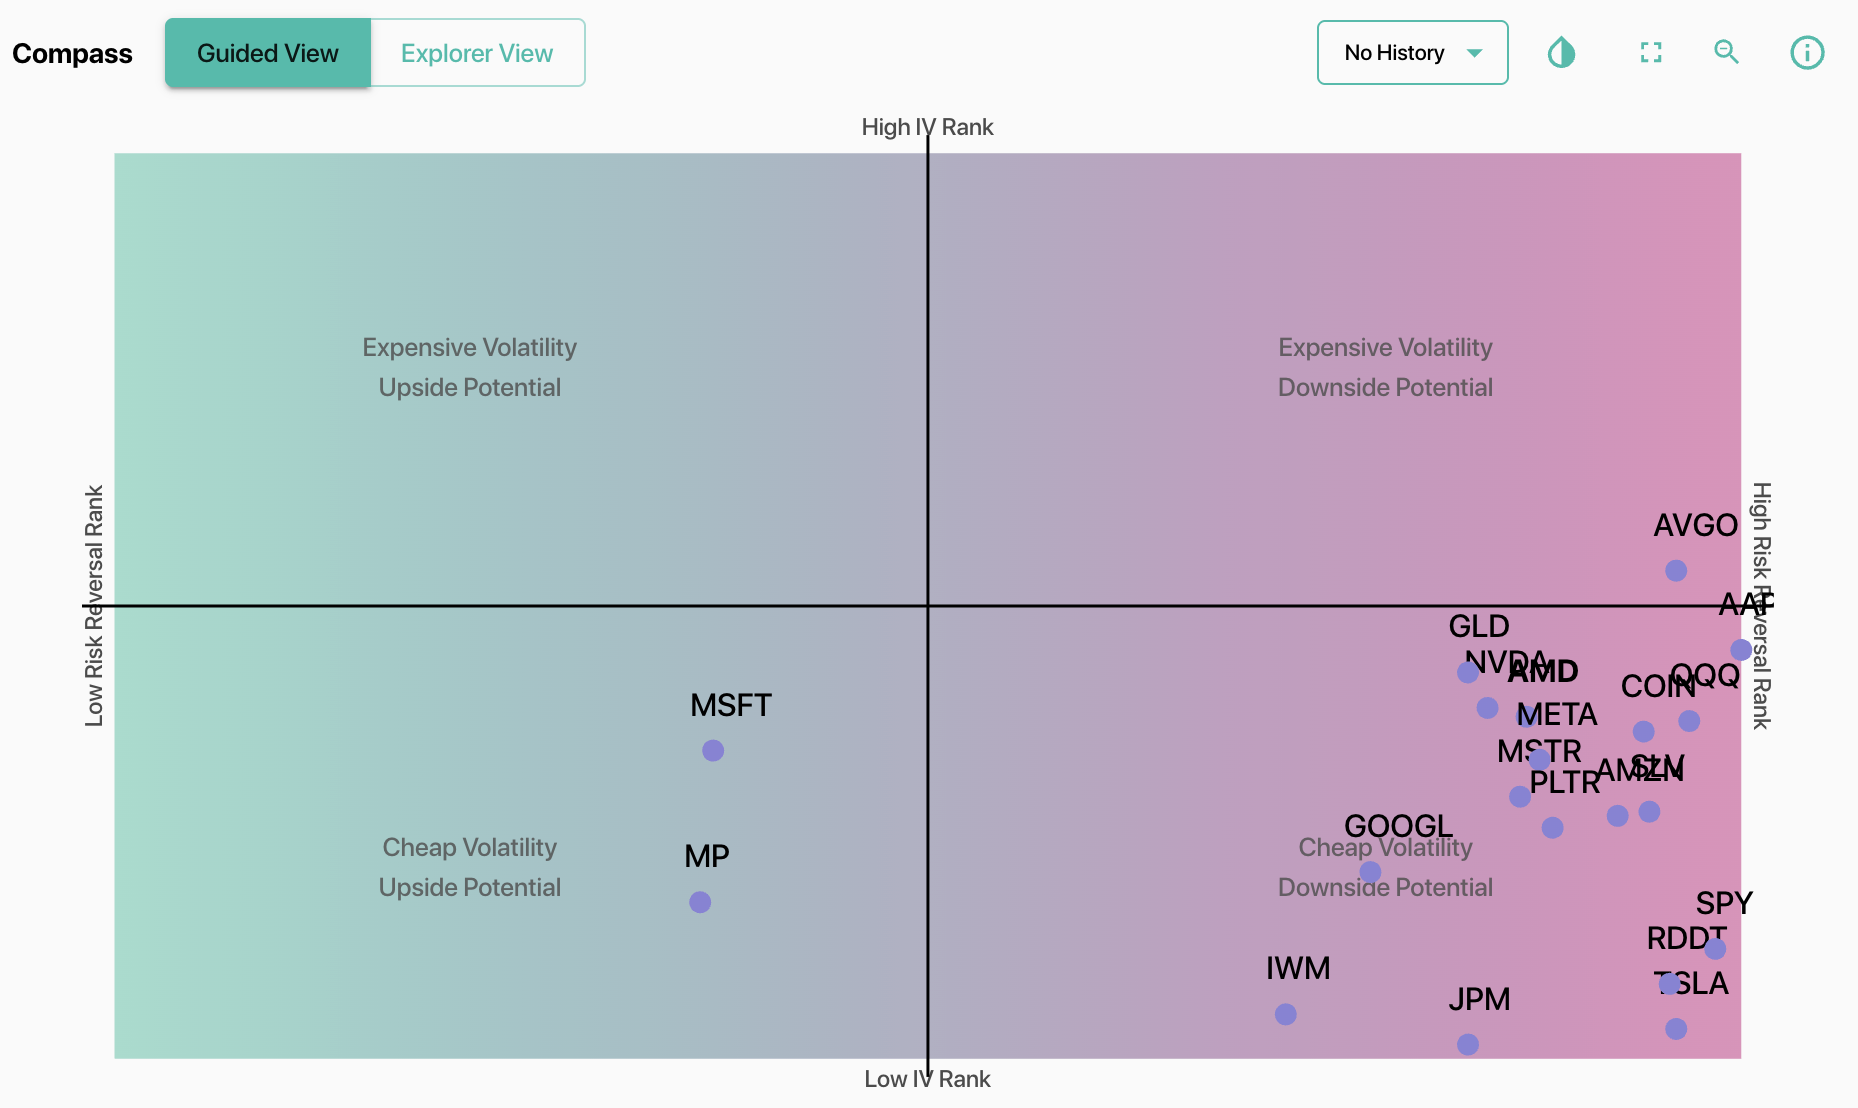Open fullscreen mode via the expand icon
The image size is (1858, 1108).
1651,53
